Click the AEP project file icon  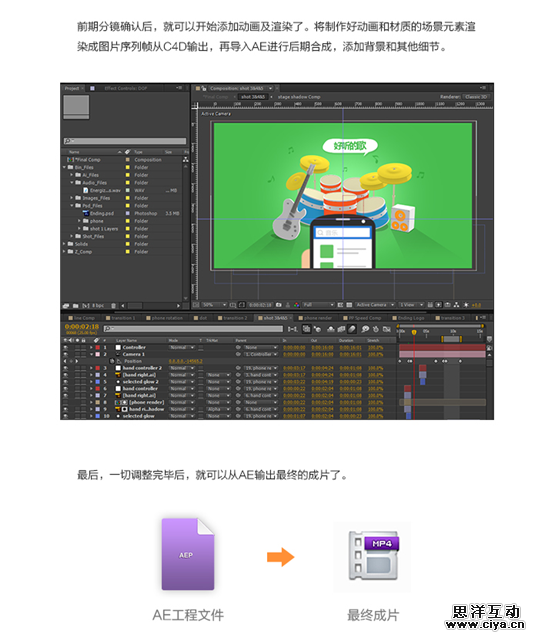point(188,554)
